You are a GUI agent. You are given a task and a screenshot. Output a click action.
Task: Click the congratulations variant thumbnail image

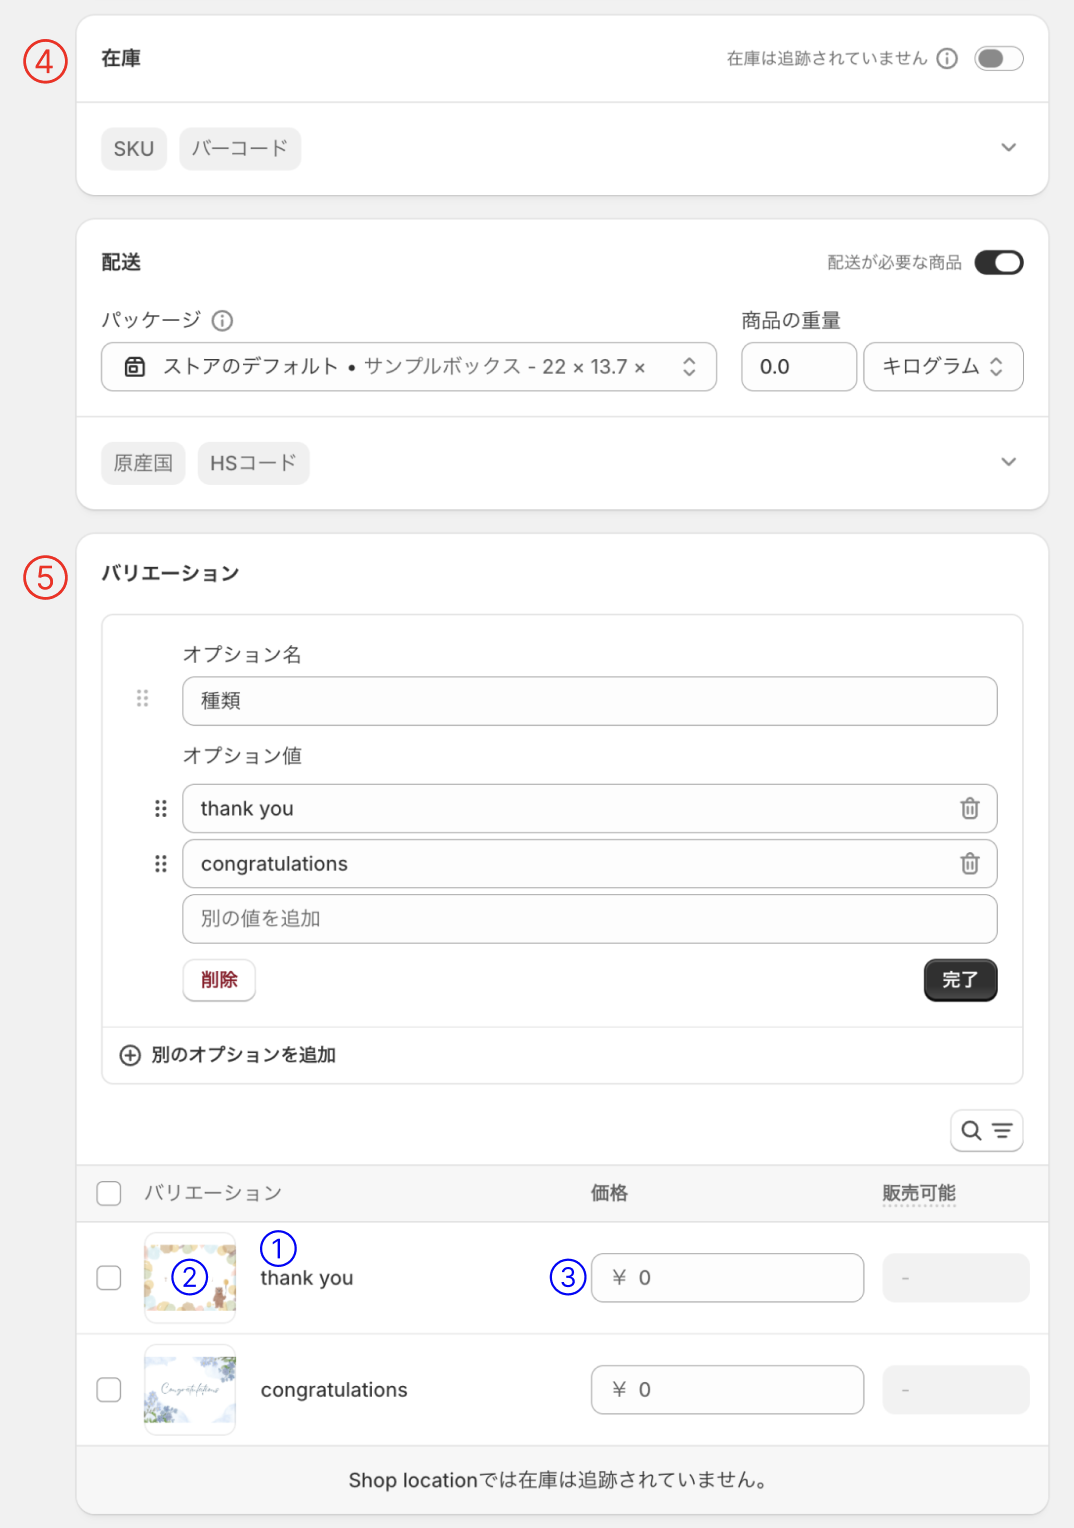tap(190, 1390)
